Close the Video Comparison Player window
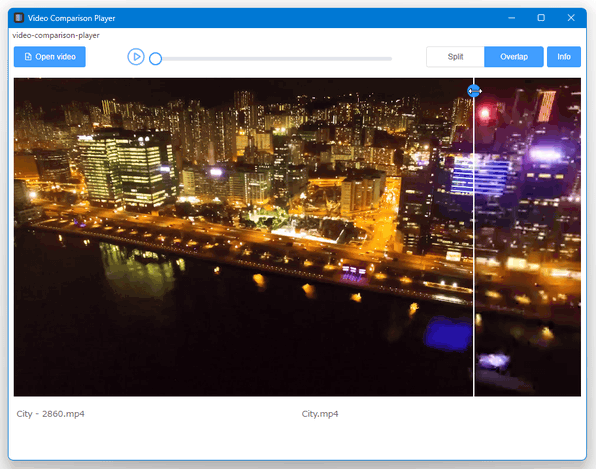This screenshot has height=469, width=596. tap(571, 17)
